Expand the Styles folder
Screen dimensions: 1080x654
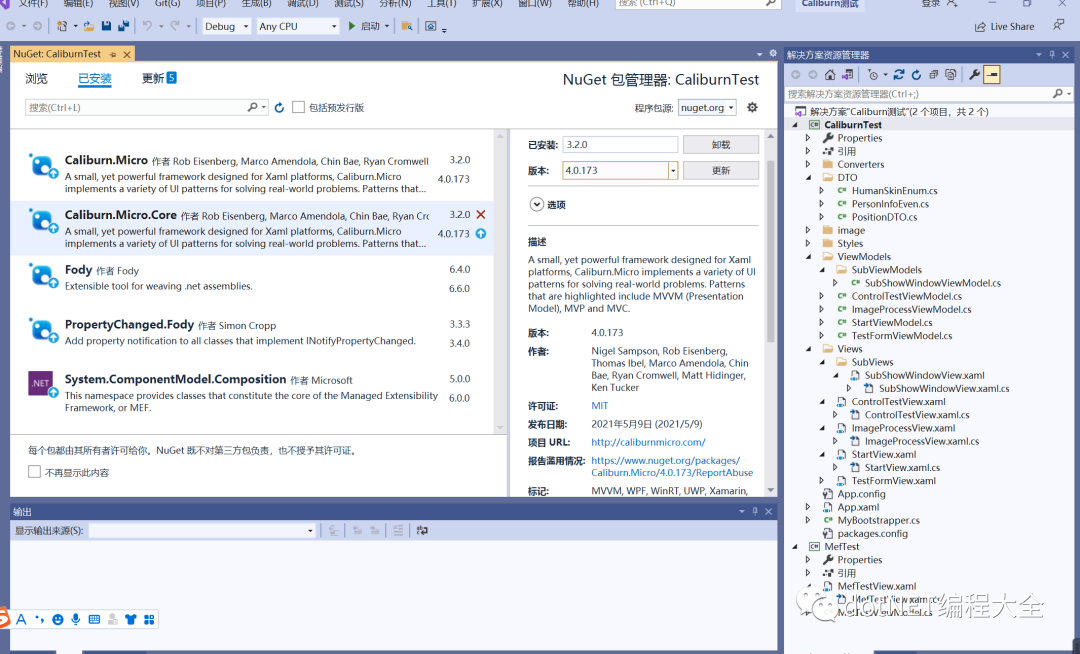point(809,244)
